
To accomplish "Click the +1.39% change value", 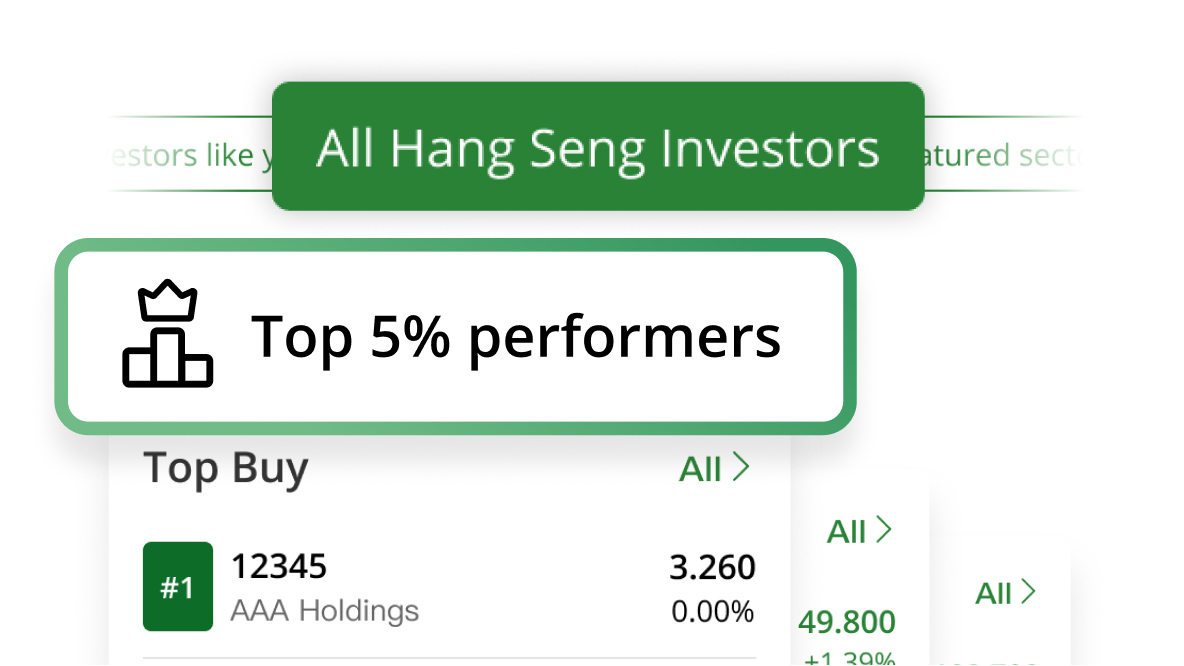I will click(848, 657).
